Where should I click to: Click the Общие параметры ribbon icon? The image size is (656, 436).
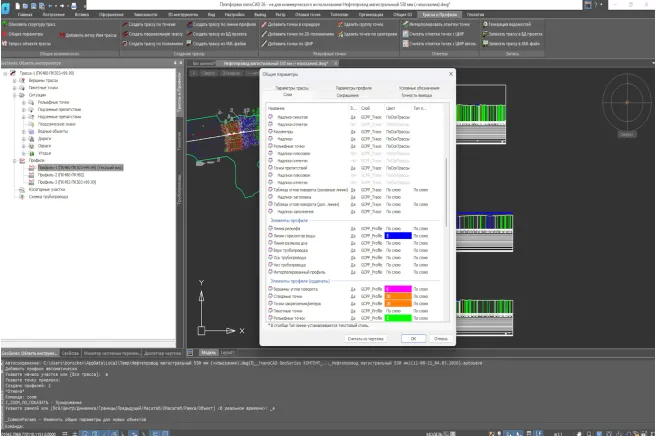[x=6, y=33]
